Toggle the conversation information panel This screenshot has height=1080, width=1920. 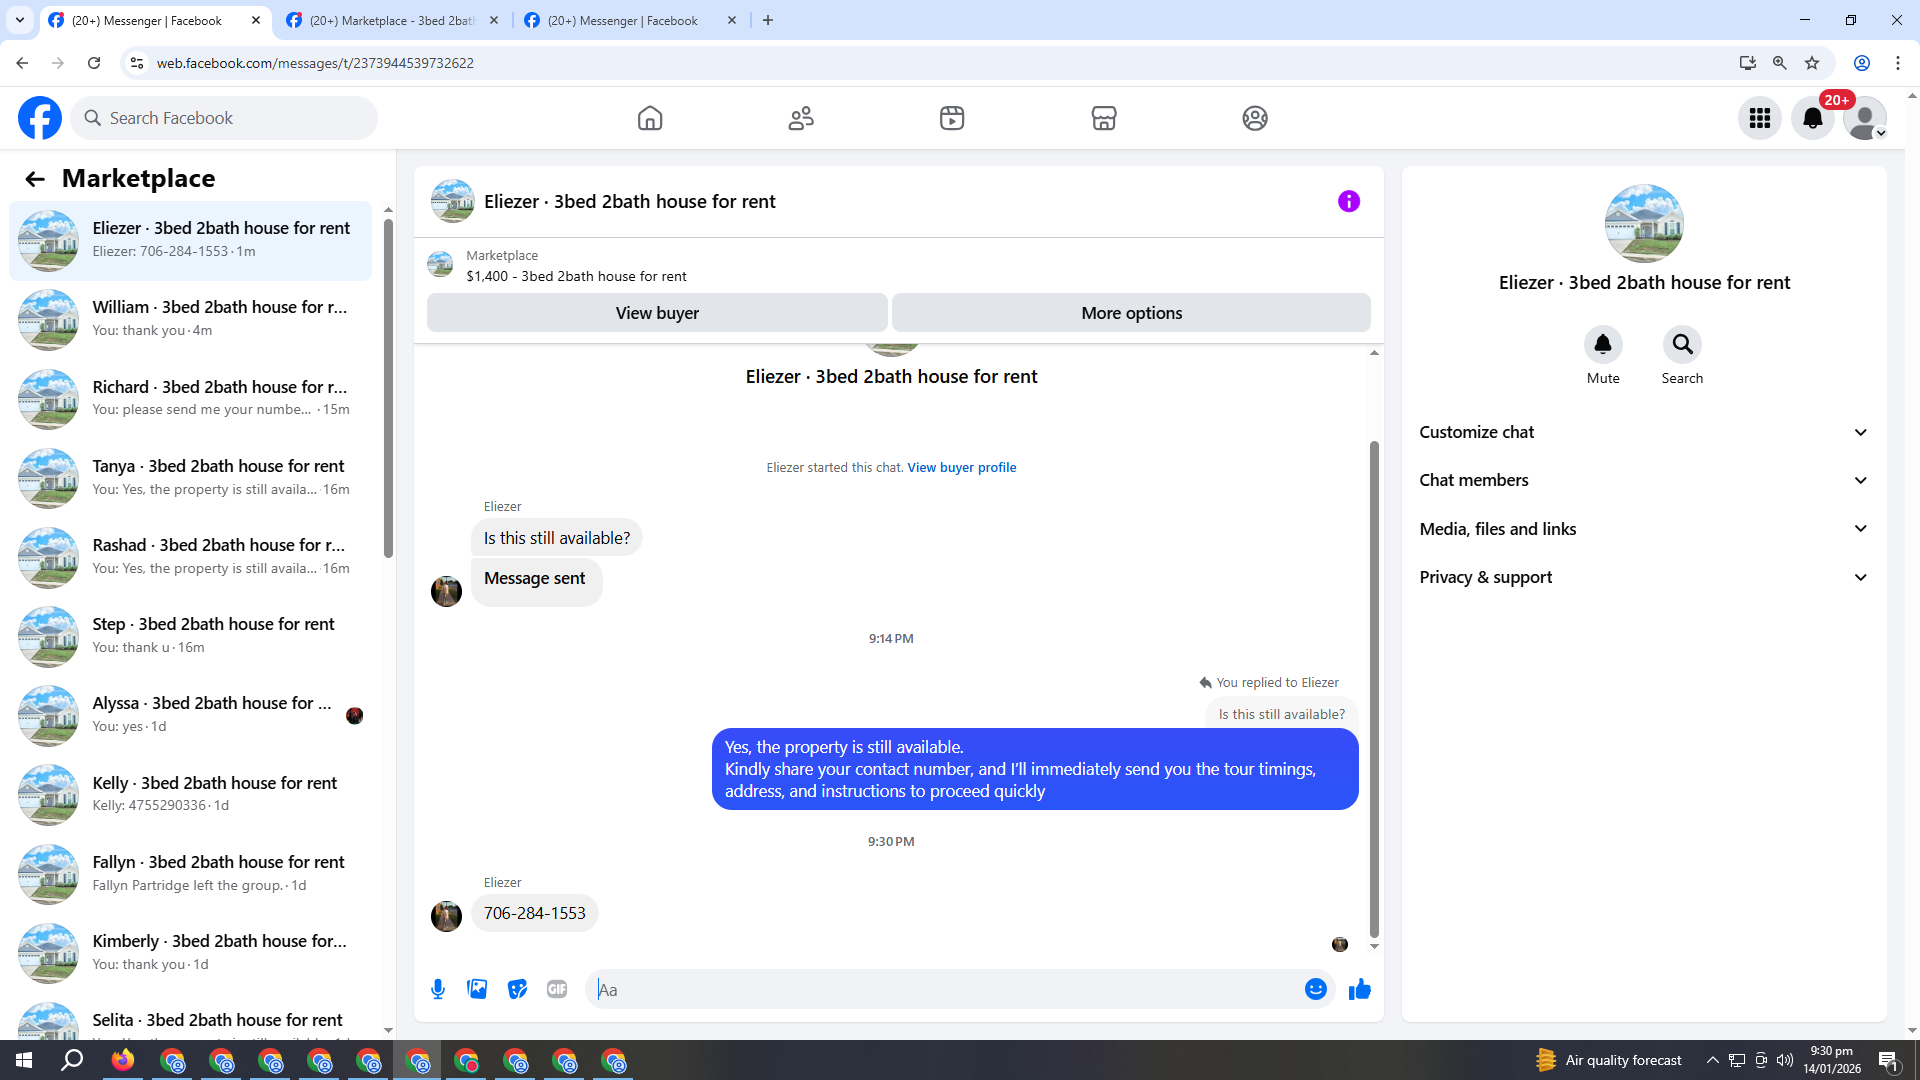[x=1348, y=201]
